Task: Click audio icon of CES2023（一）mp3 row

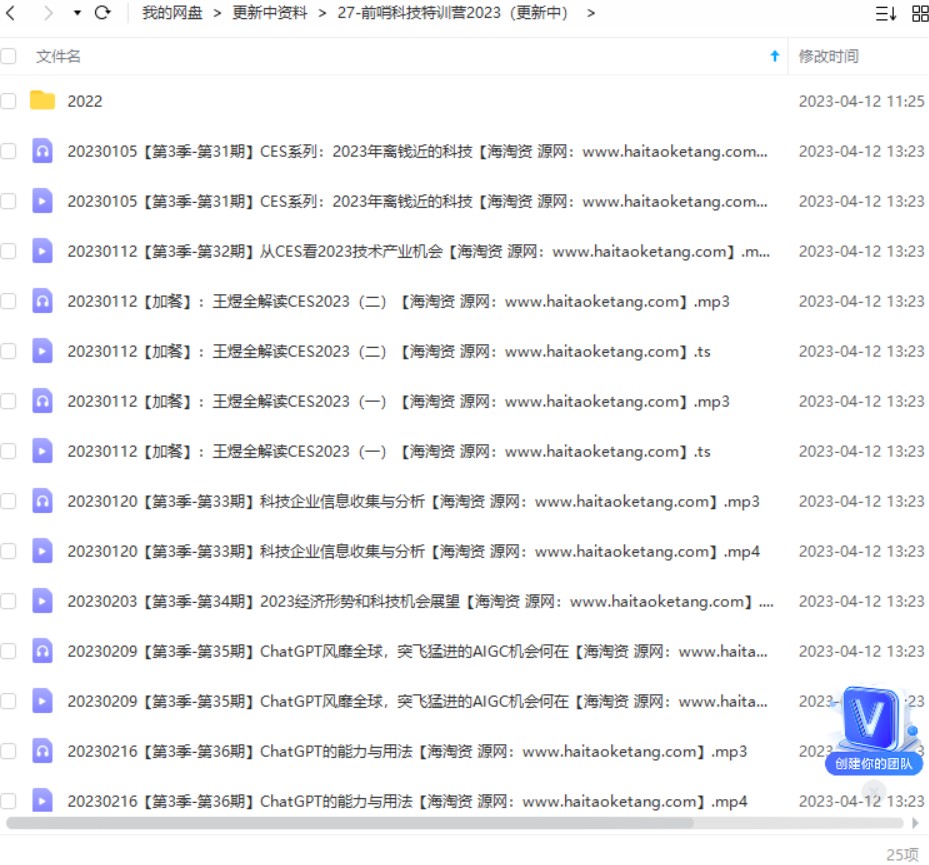Action: point(42,401)
